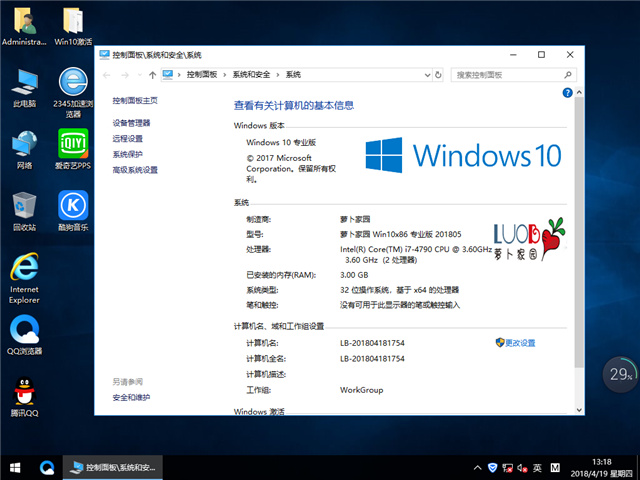
Task: Open 高级系统设置 link
Action: (135, 170)
